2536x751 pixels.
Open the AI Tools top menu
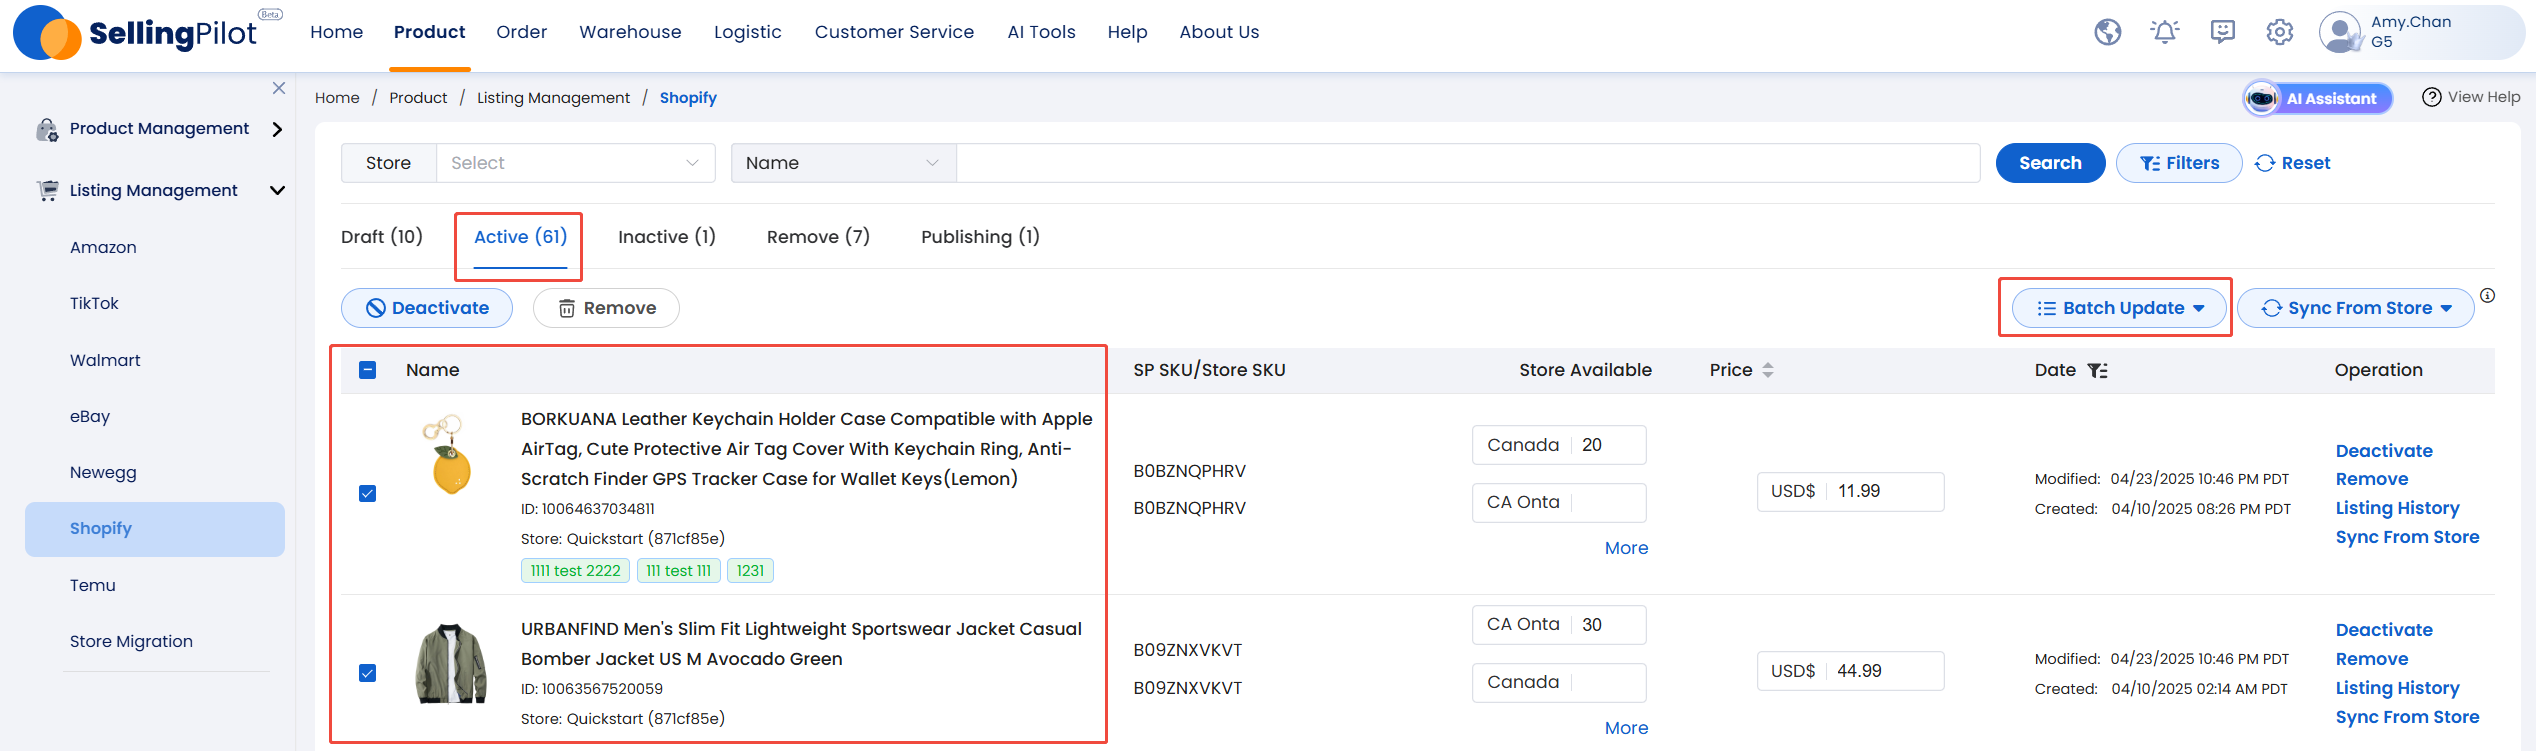[x=1041, y=32]
